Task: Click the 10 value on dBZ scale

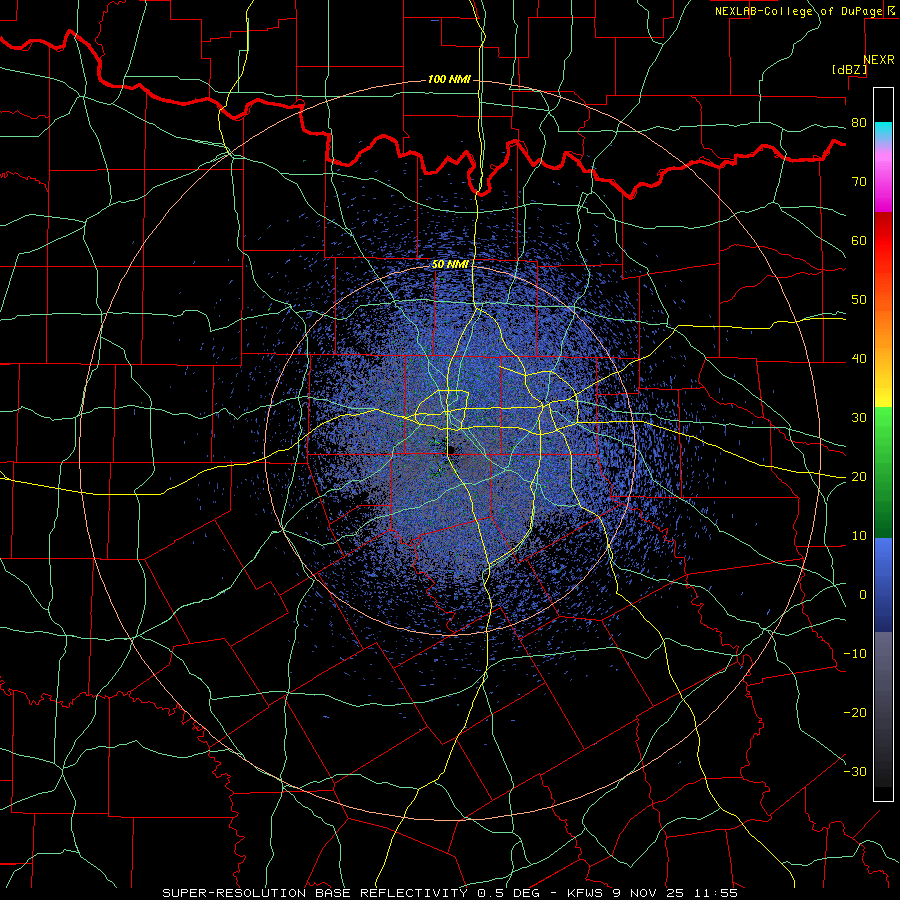Action: click(x=859, y=536)
